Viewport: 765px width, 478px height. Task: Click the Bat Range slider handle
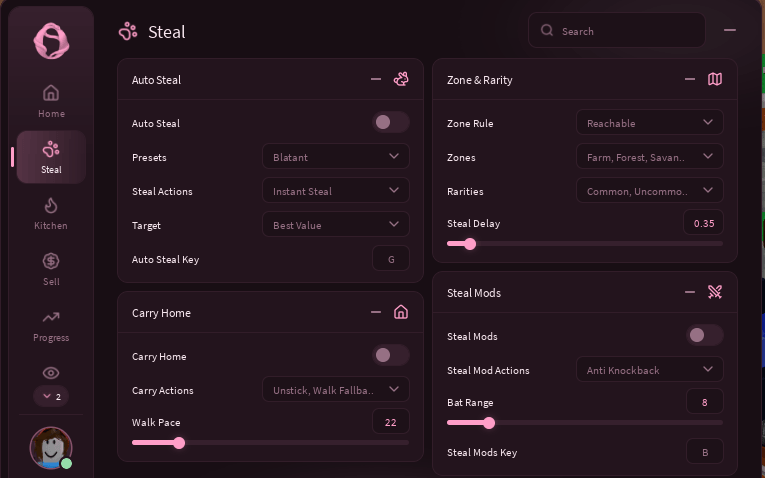pos(489,423)
